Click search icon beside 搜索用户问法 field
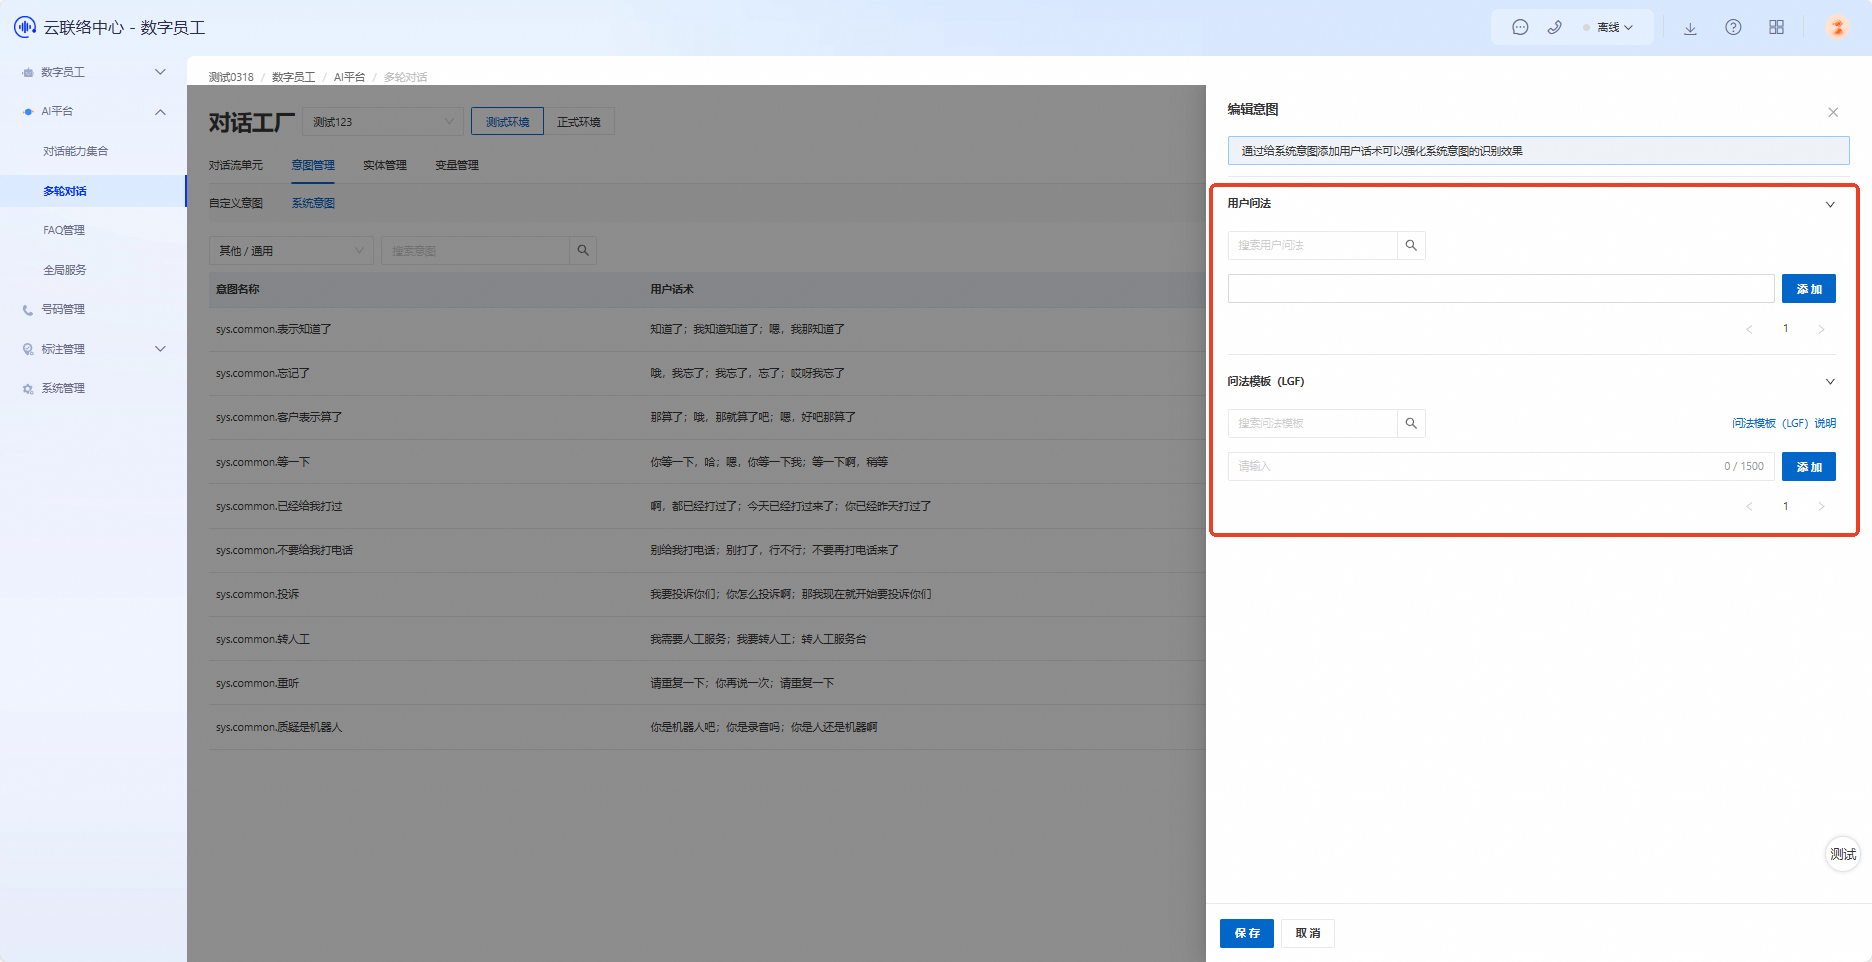Viewport: 1872px width, 962px height. pos(1411,245)
